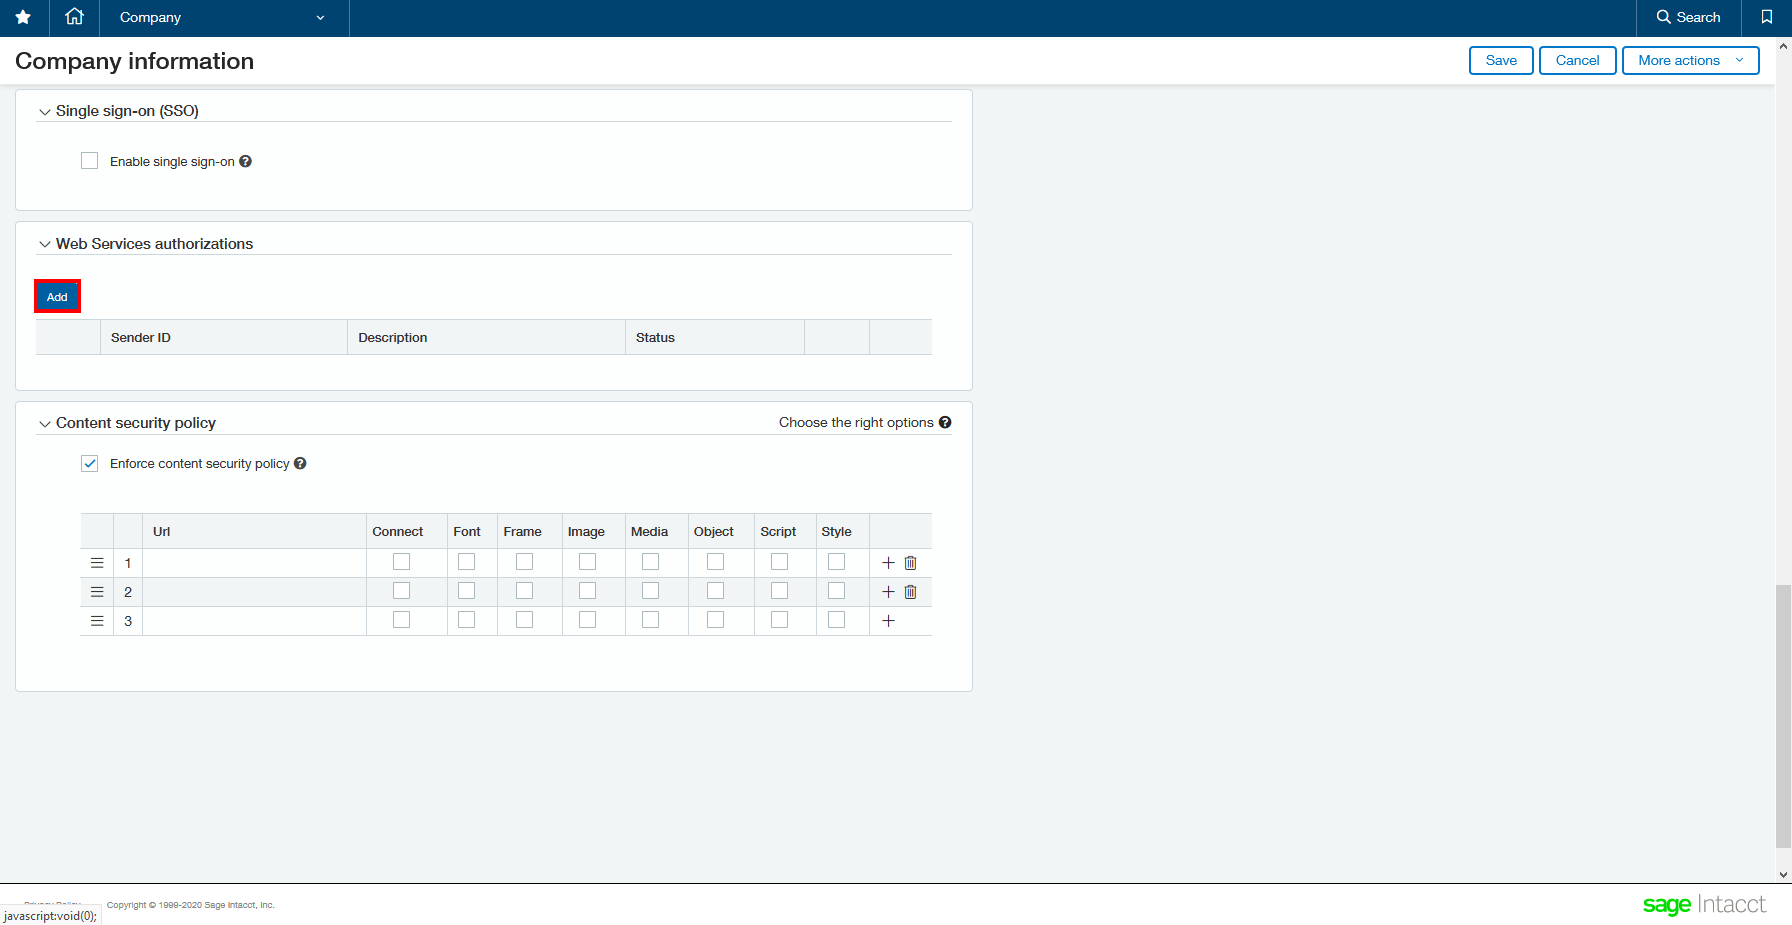
Task: Delete row 1 with trash icon
Action: (x=910, y=563)
